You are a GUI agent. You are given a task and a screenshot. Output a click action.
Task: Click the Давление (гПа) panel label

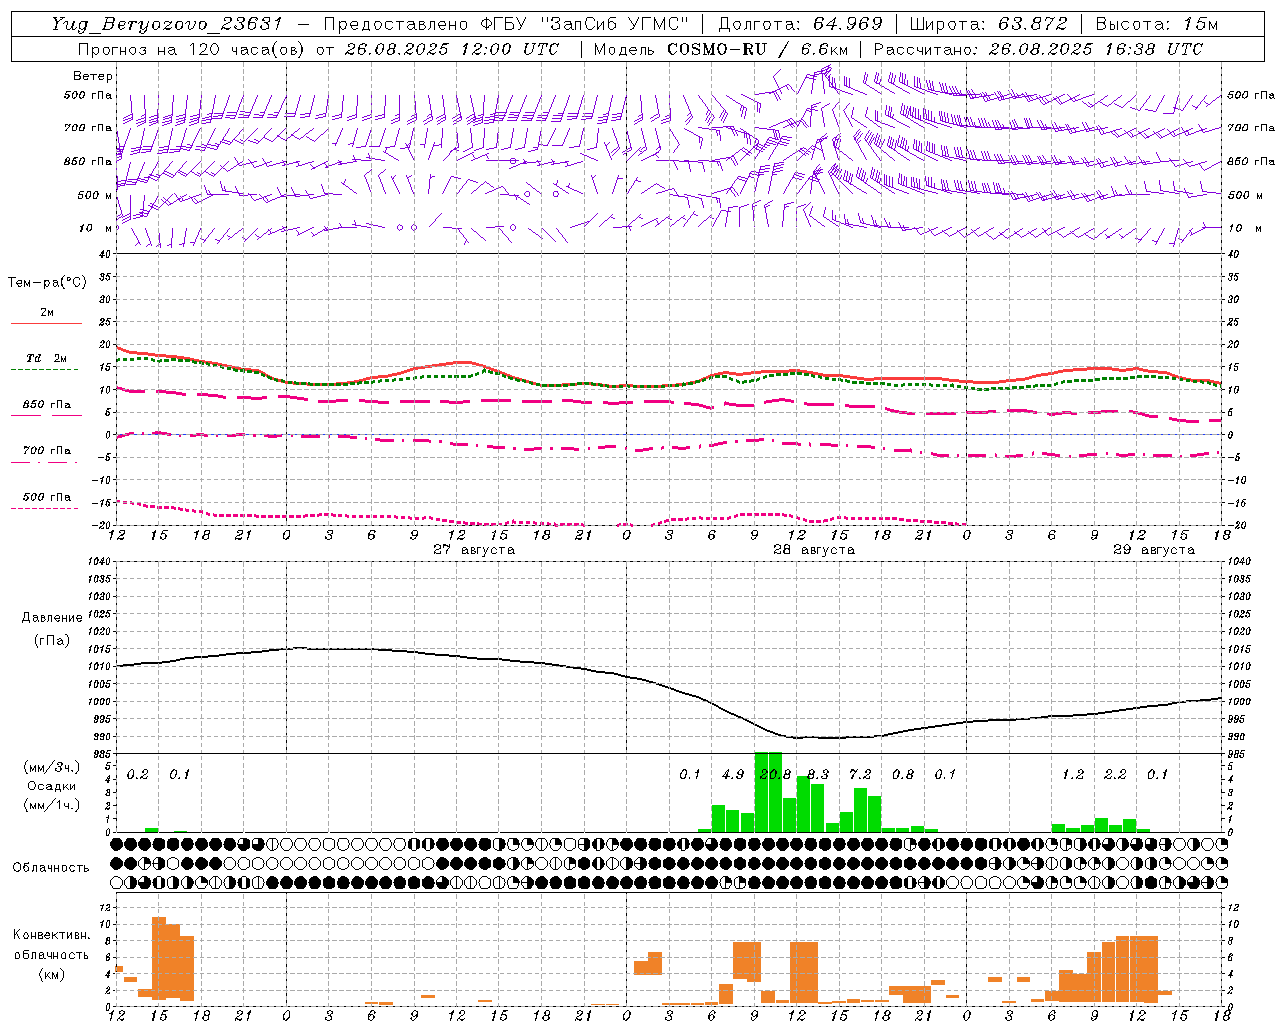click(51, 629)
